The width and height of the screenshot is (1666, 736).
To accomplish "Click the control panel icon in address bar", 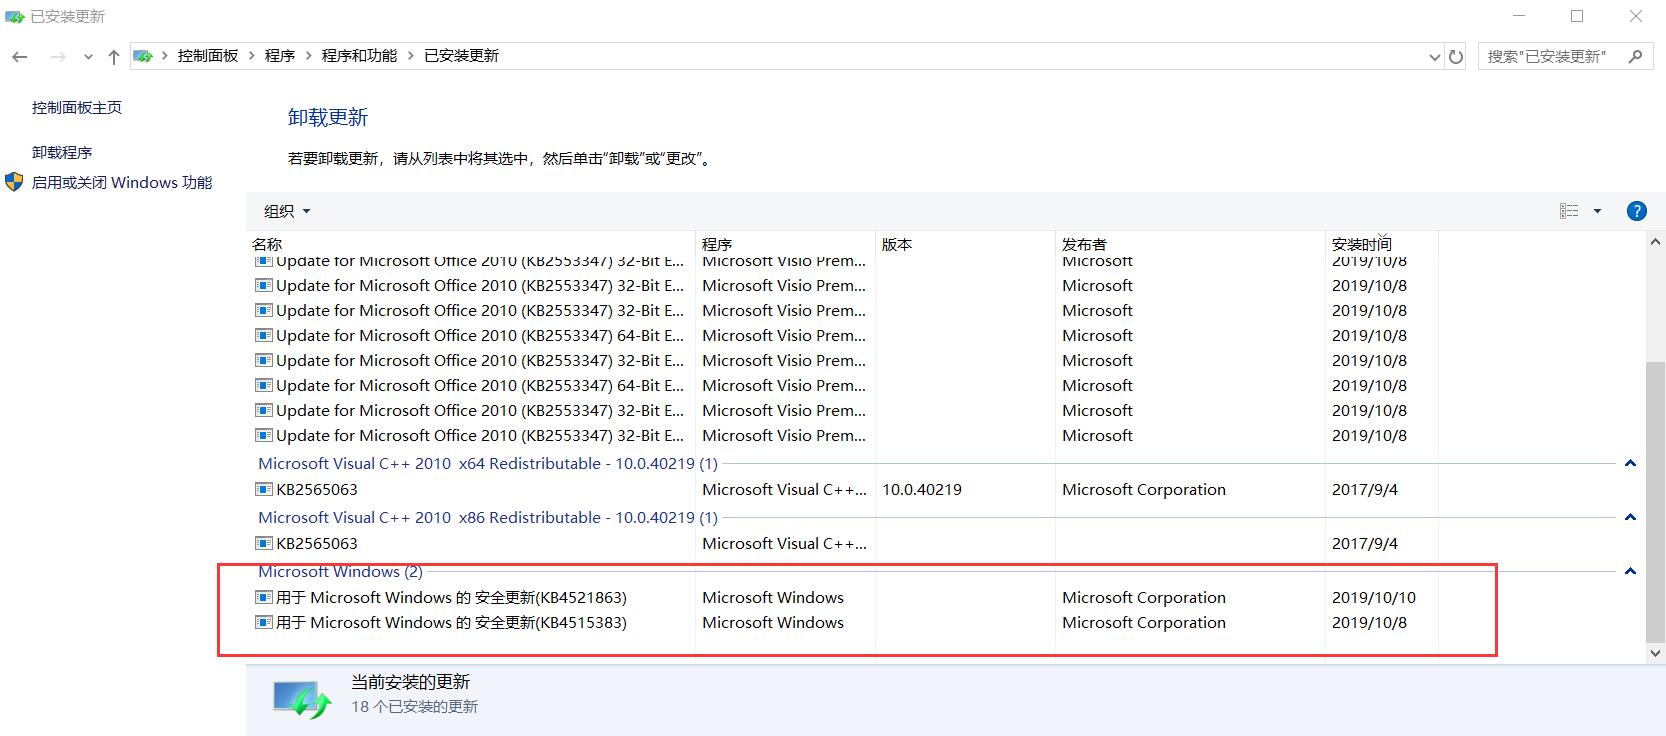I will (x=143, y=56).
